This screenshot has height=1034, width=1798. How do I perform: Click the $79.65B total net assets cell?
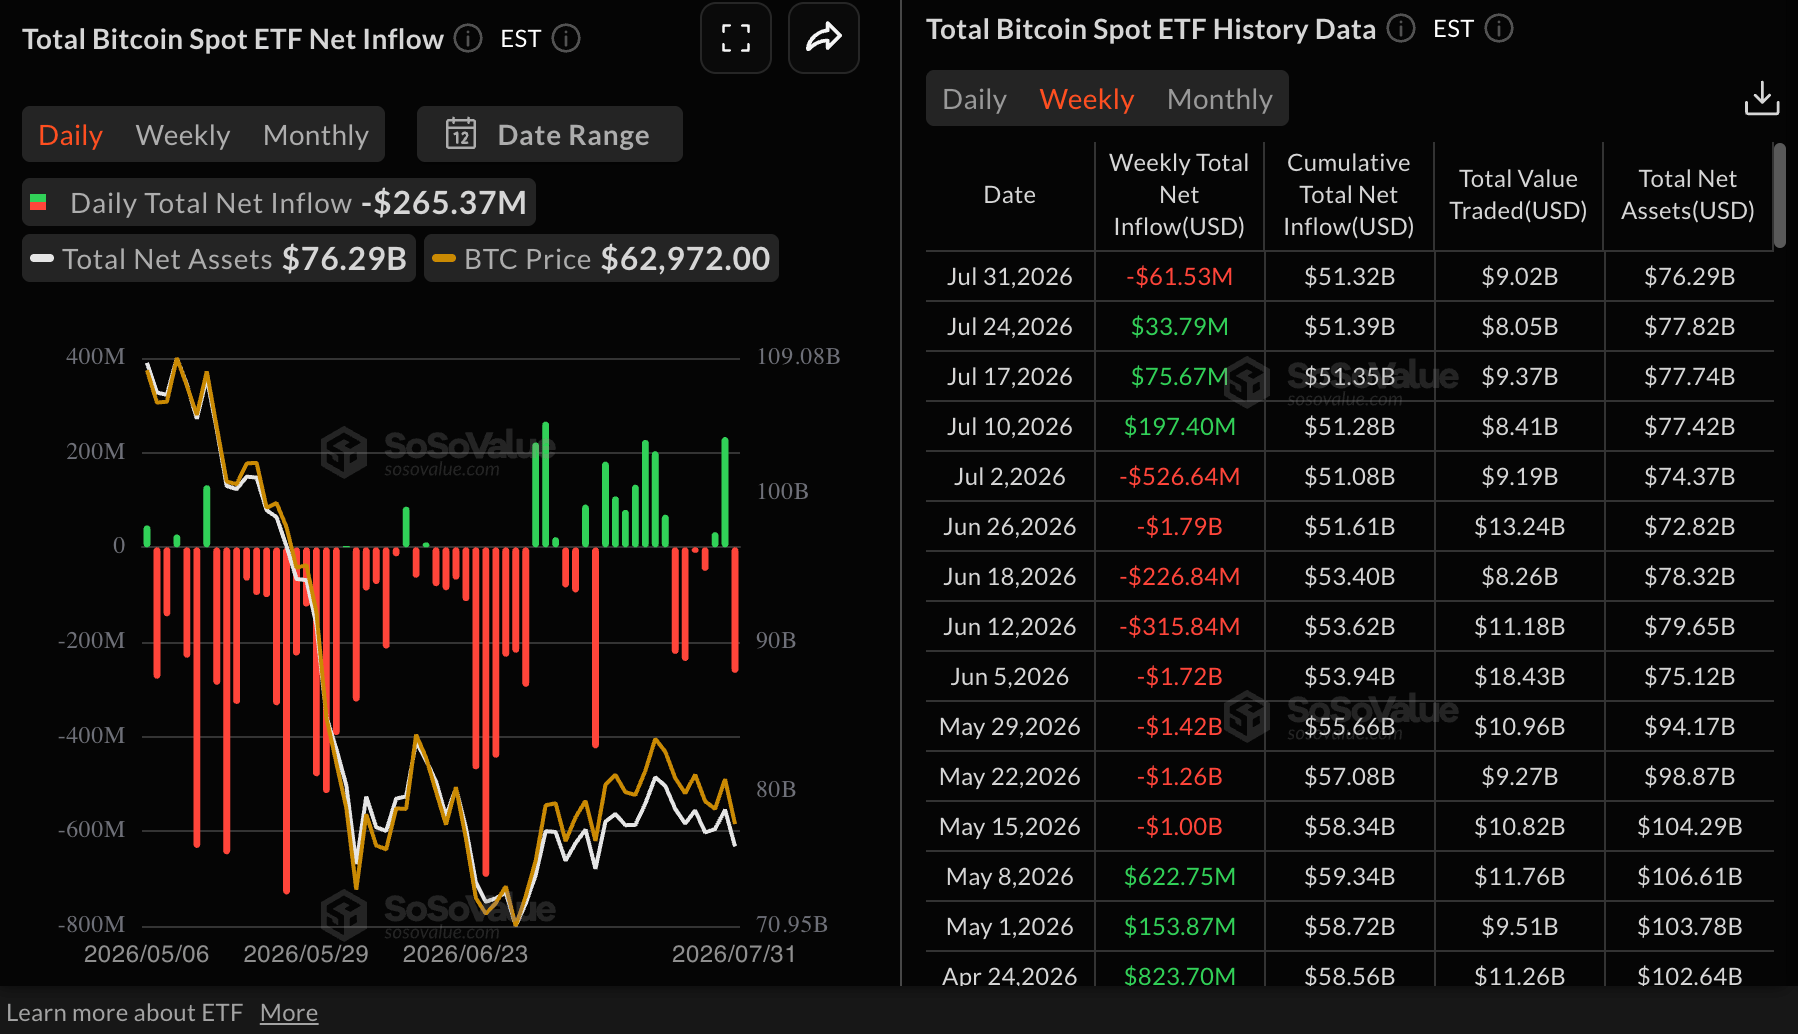(1689, 626)
